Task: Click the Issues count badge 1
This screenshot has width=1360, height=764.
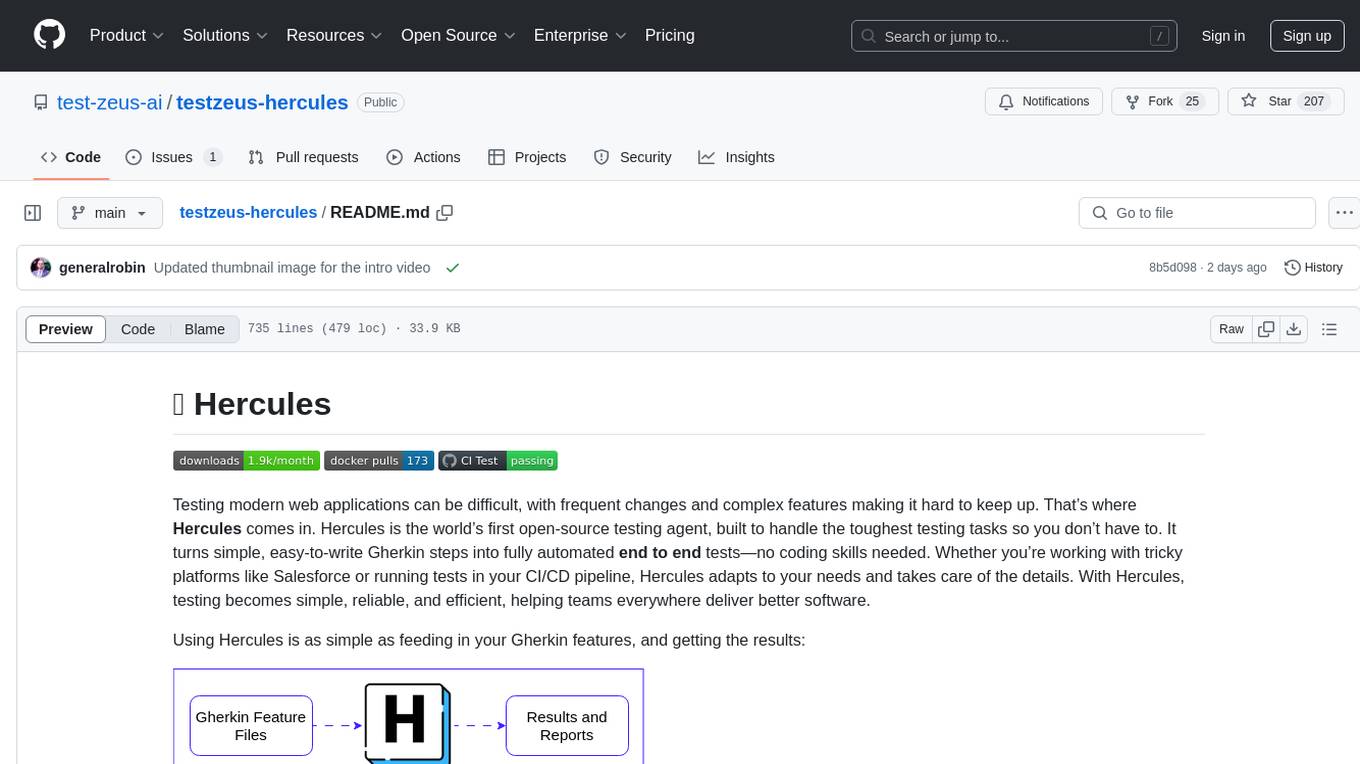Action: click(212, 157)
